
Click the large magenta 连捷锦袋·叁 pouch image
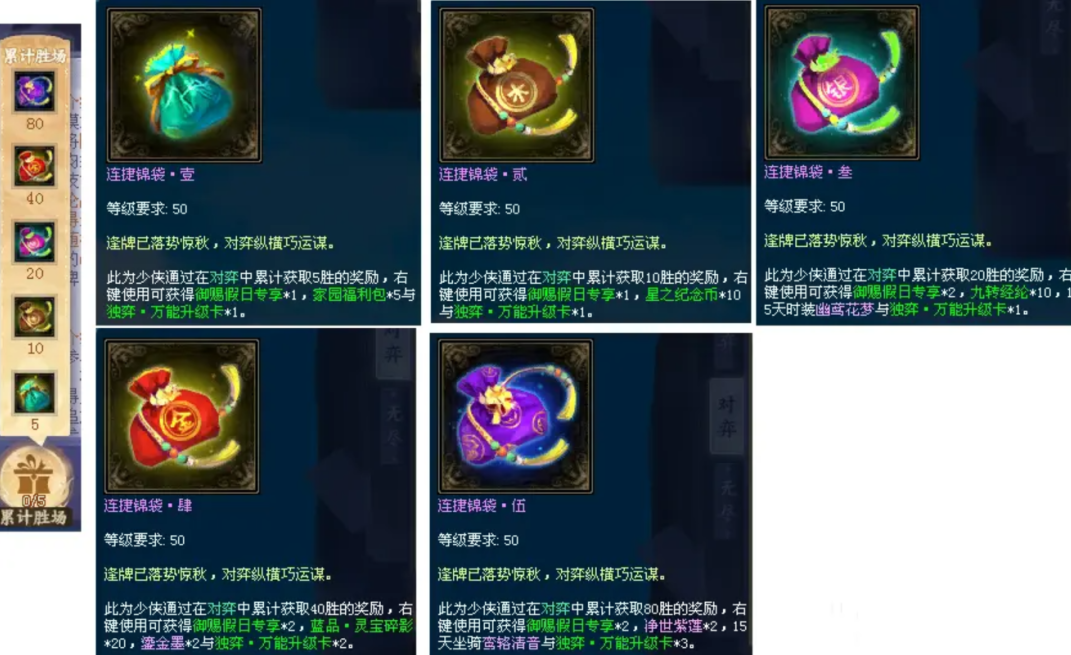pyautogui.click(x=842, y=83)
